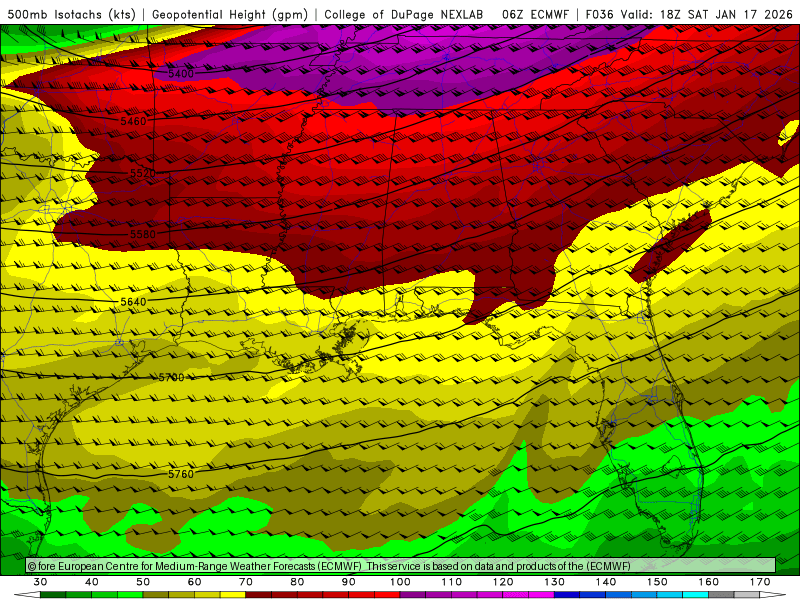Click the 170 value on the color scale
This screenshot has height=600, width=800.
point(760,582)
